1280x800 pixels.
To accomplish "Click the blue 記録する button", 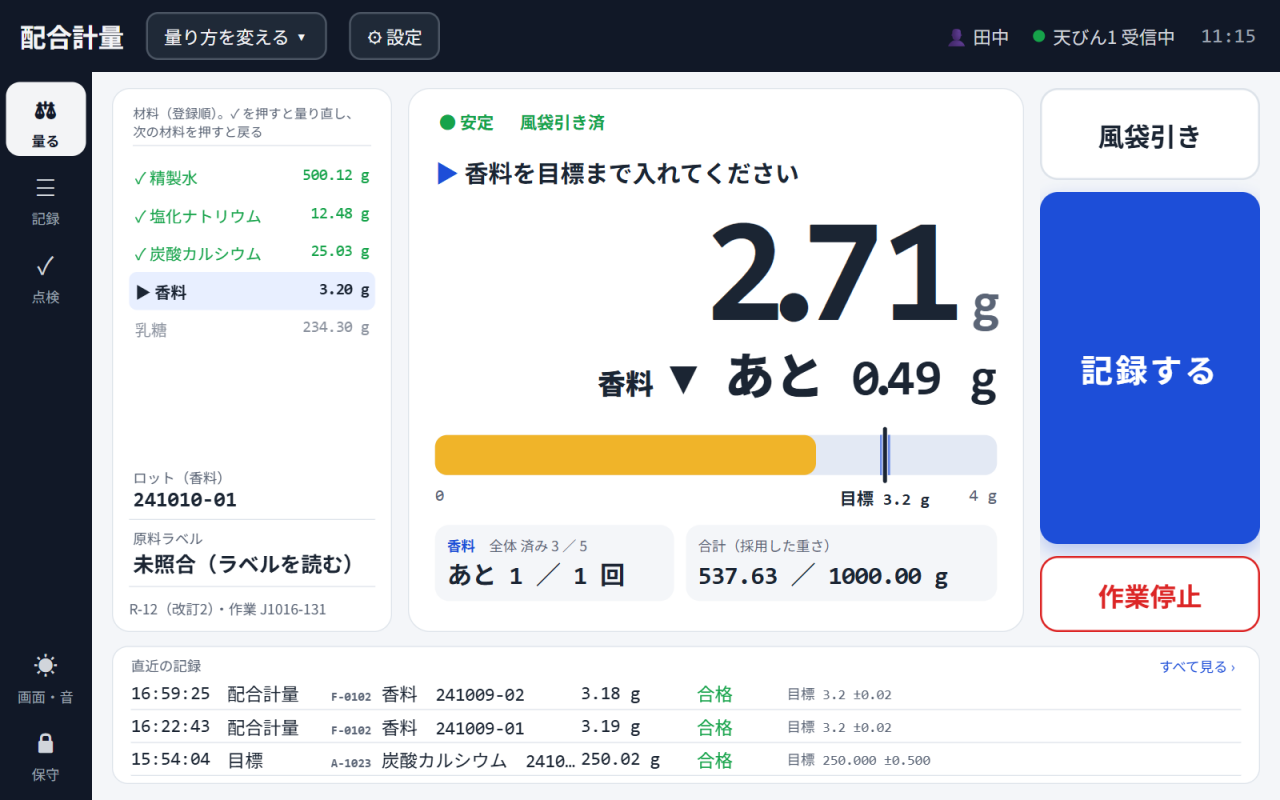I will tap(1150, 368).
